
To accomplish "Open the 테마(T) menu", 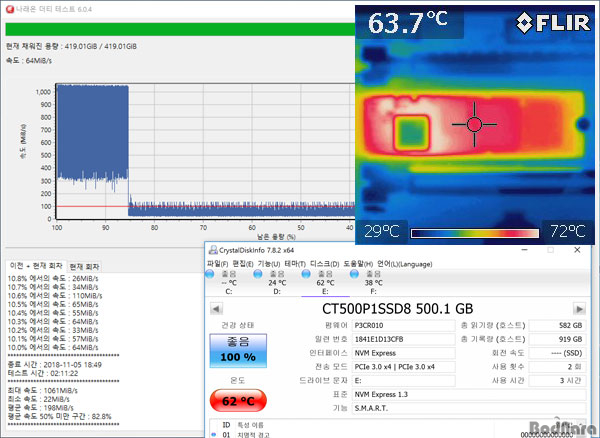I will click(295, 264).
